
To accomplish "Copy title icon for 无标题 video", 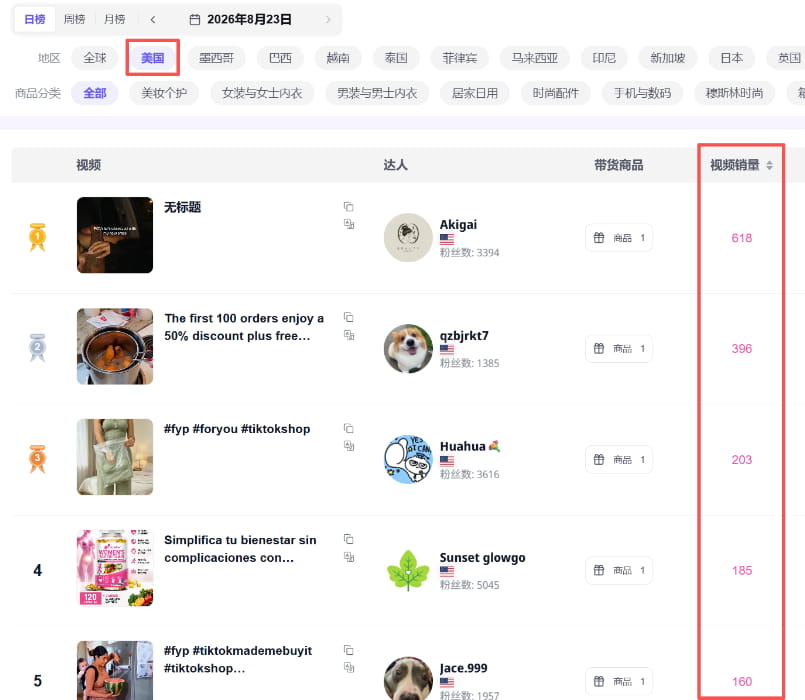I will click(349, 206).
